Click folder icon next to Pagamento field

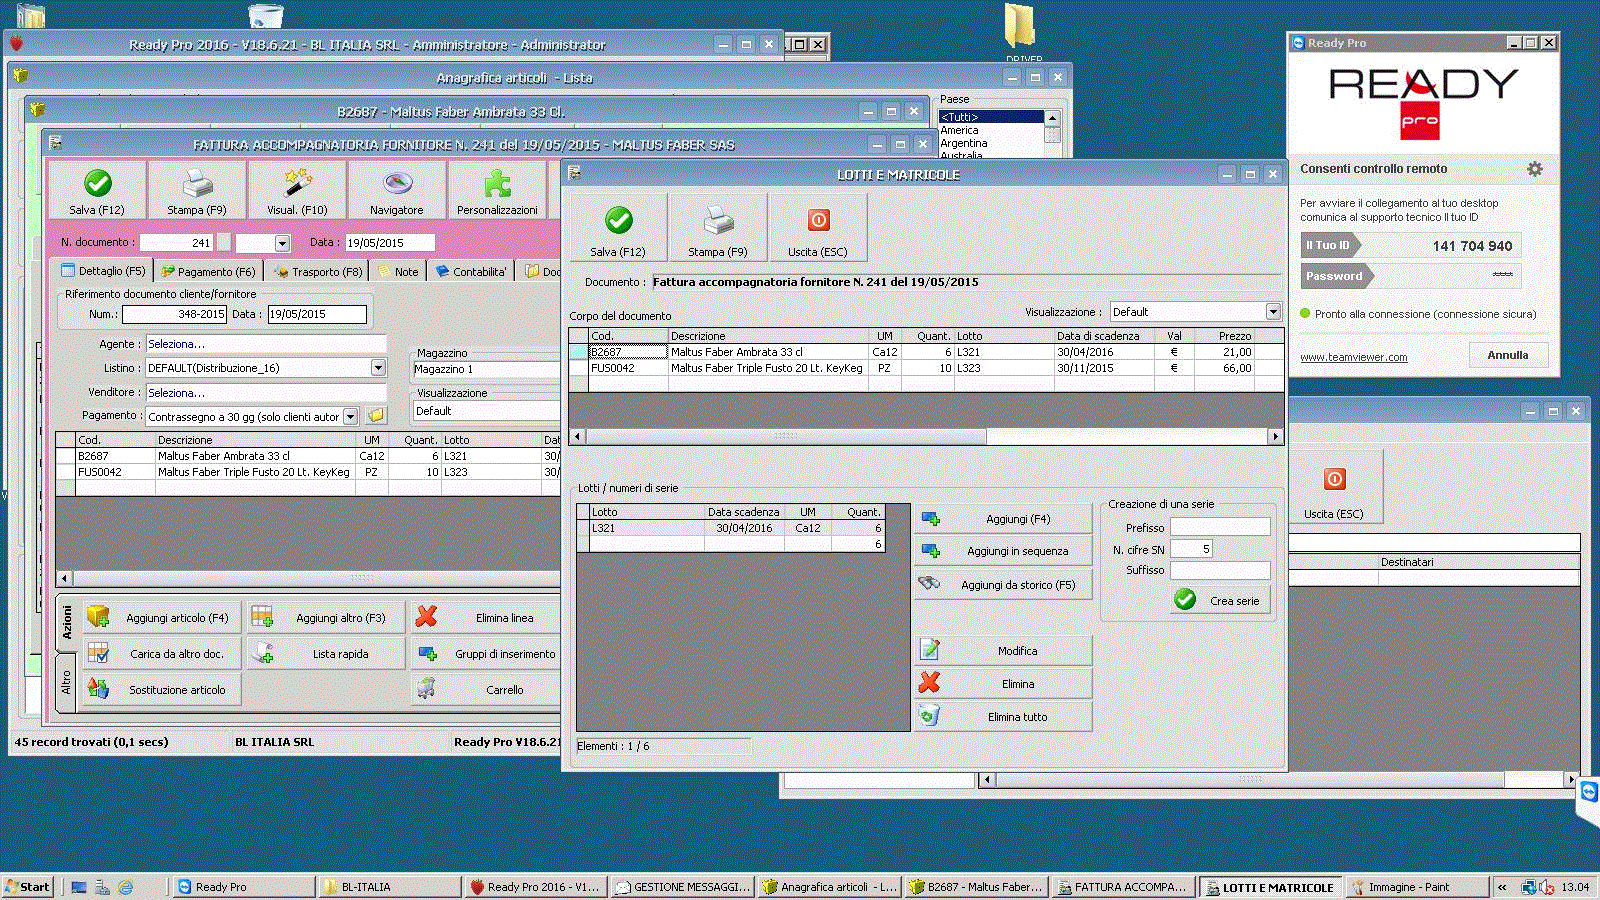(376, 415)
